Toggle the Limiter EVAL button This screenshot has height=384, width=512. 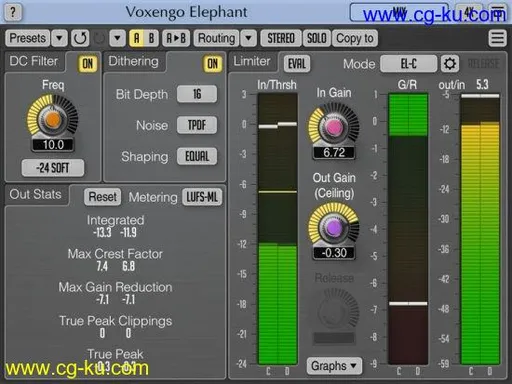pyautogui.click(x=297, y=63)
